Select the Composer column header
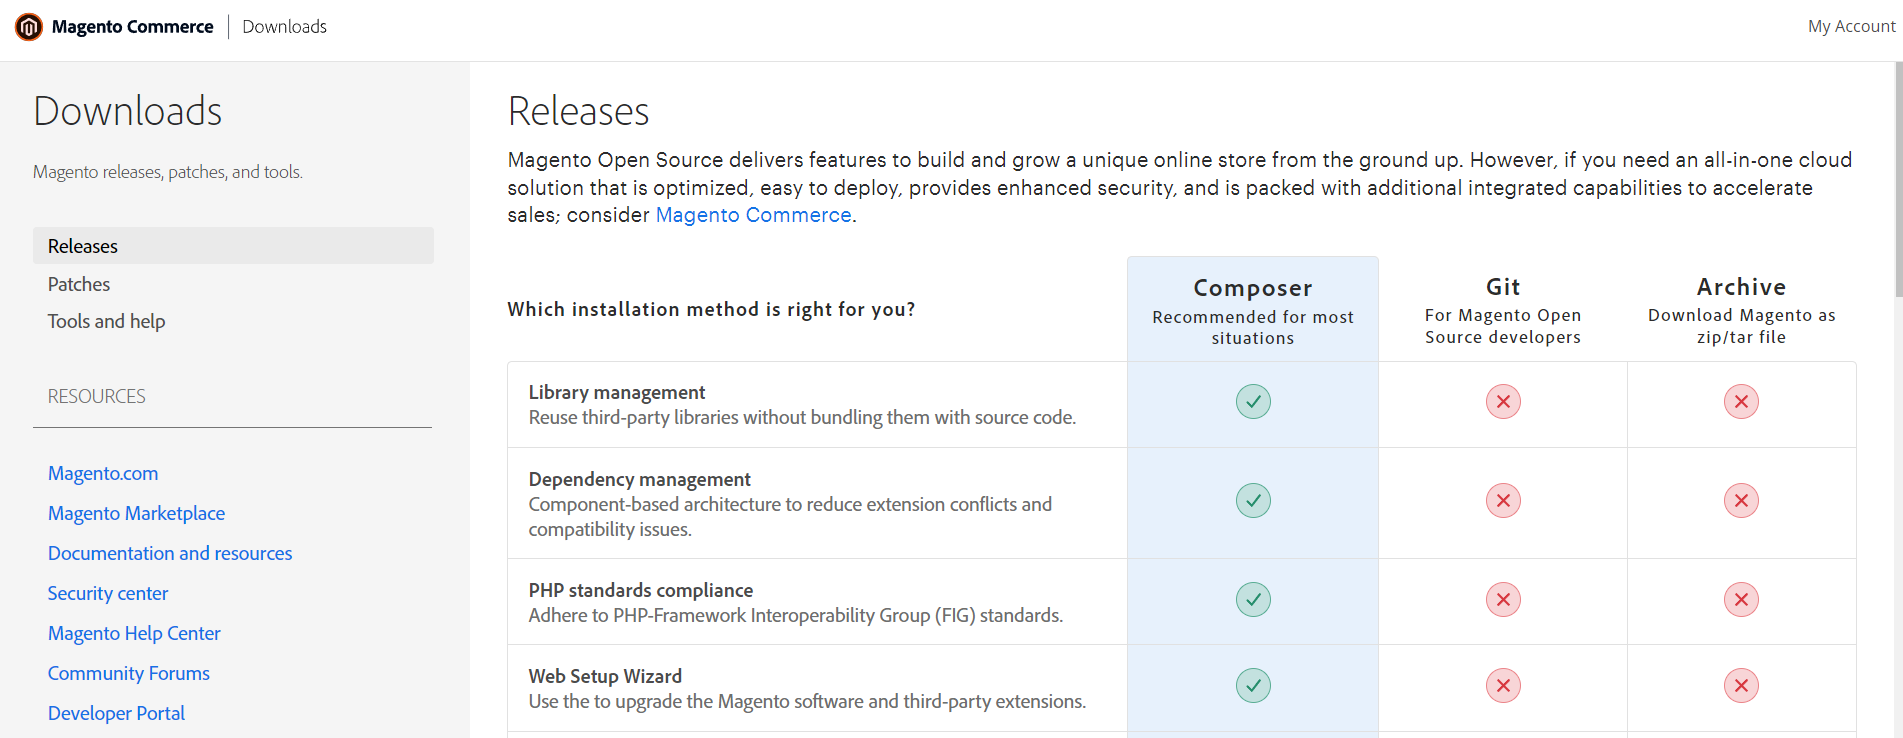Image resolution: width=1903 pixels, height=738 pixels. [x=1252, y=288]
